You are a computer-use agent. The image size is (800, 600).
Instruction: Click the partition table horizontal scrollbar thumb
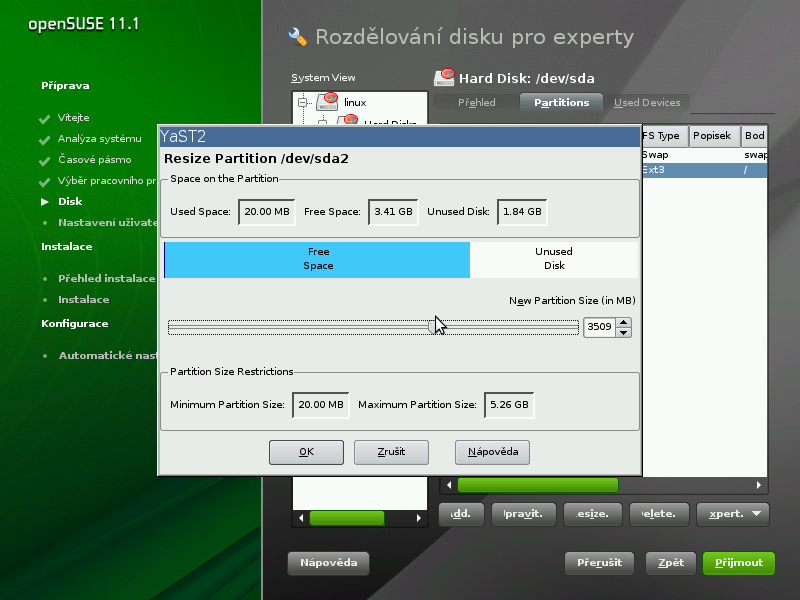click(x=538, y=485)
